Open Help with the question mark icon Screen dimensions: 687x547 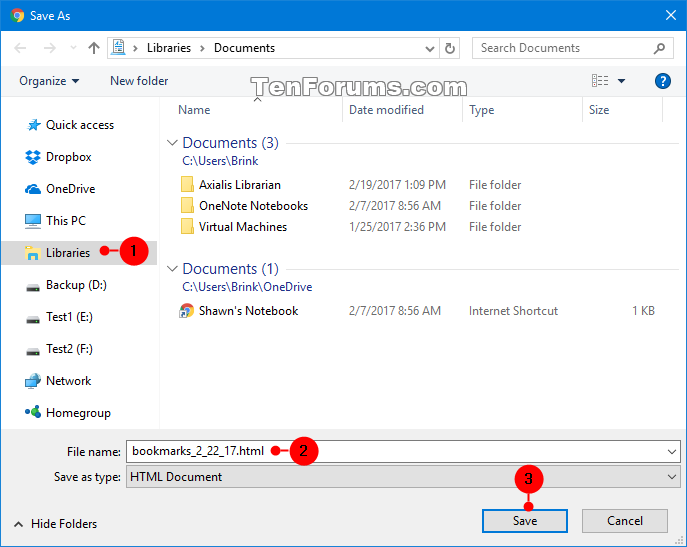[x=662, y=81]
